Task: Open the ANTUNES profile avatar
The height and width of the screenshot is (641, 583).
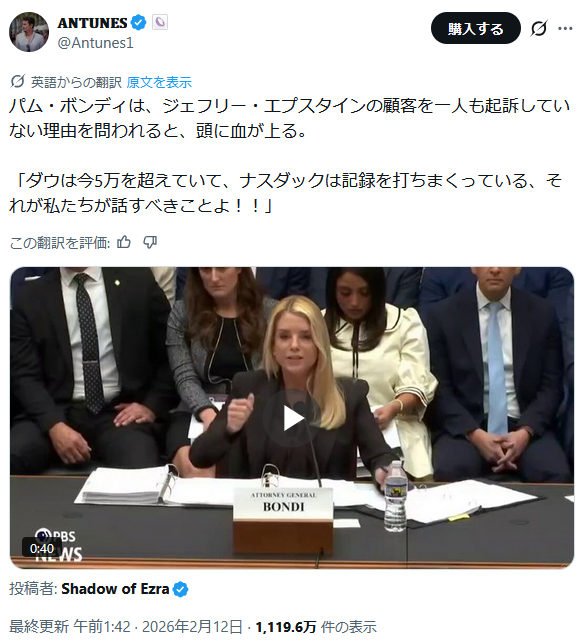Action: 29,32
